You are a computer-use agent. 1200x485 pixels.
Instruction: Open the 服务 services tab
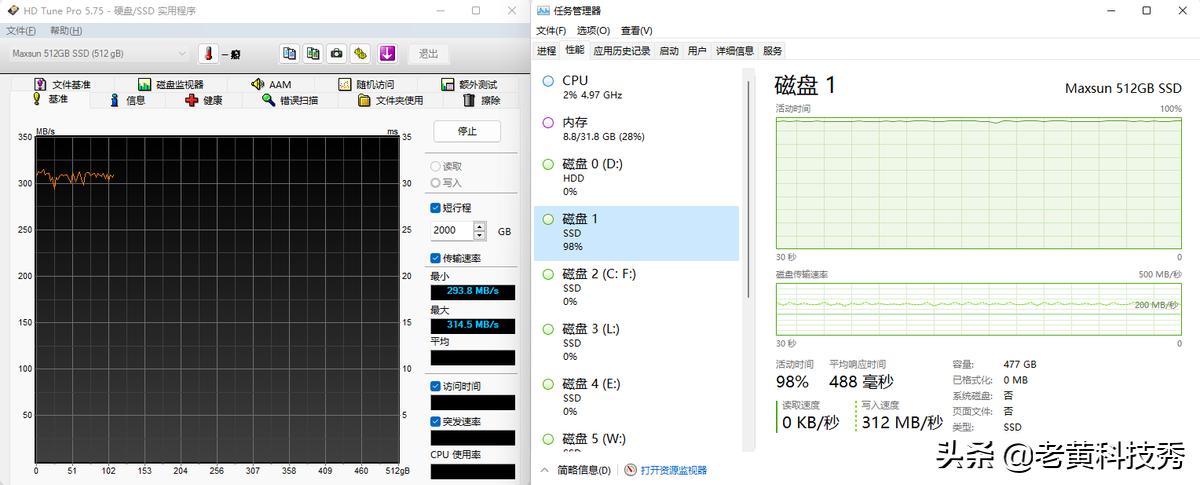pos(773,50)
